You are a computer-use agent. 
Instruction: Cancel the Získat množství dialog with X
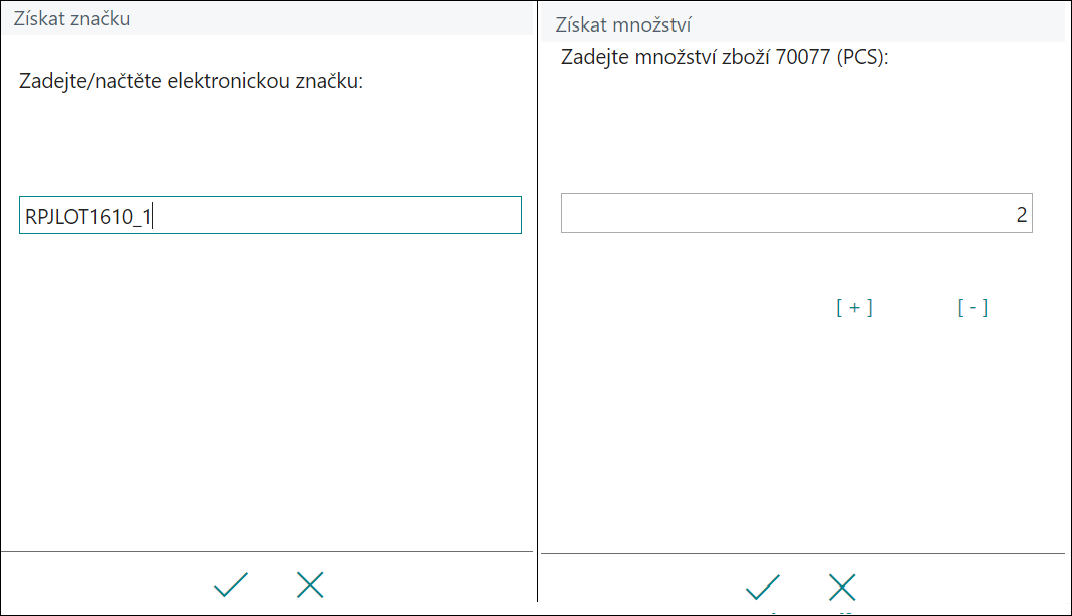[842, 587]
